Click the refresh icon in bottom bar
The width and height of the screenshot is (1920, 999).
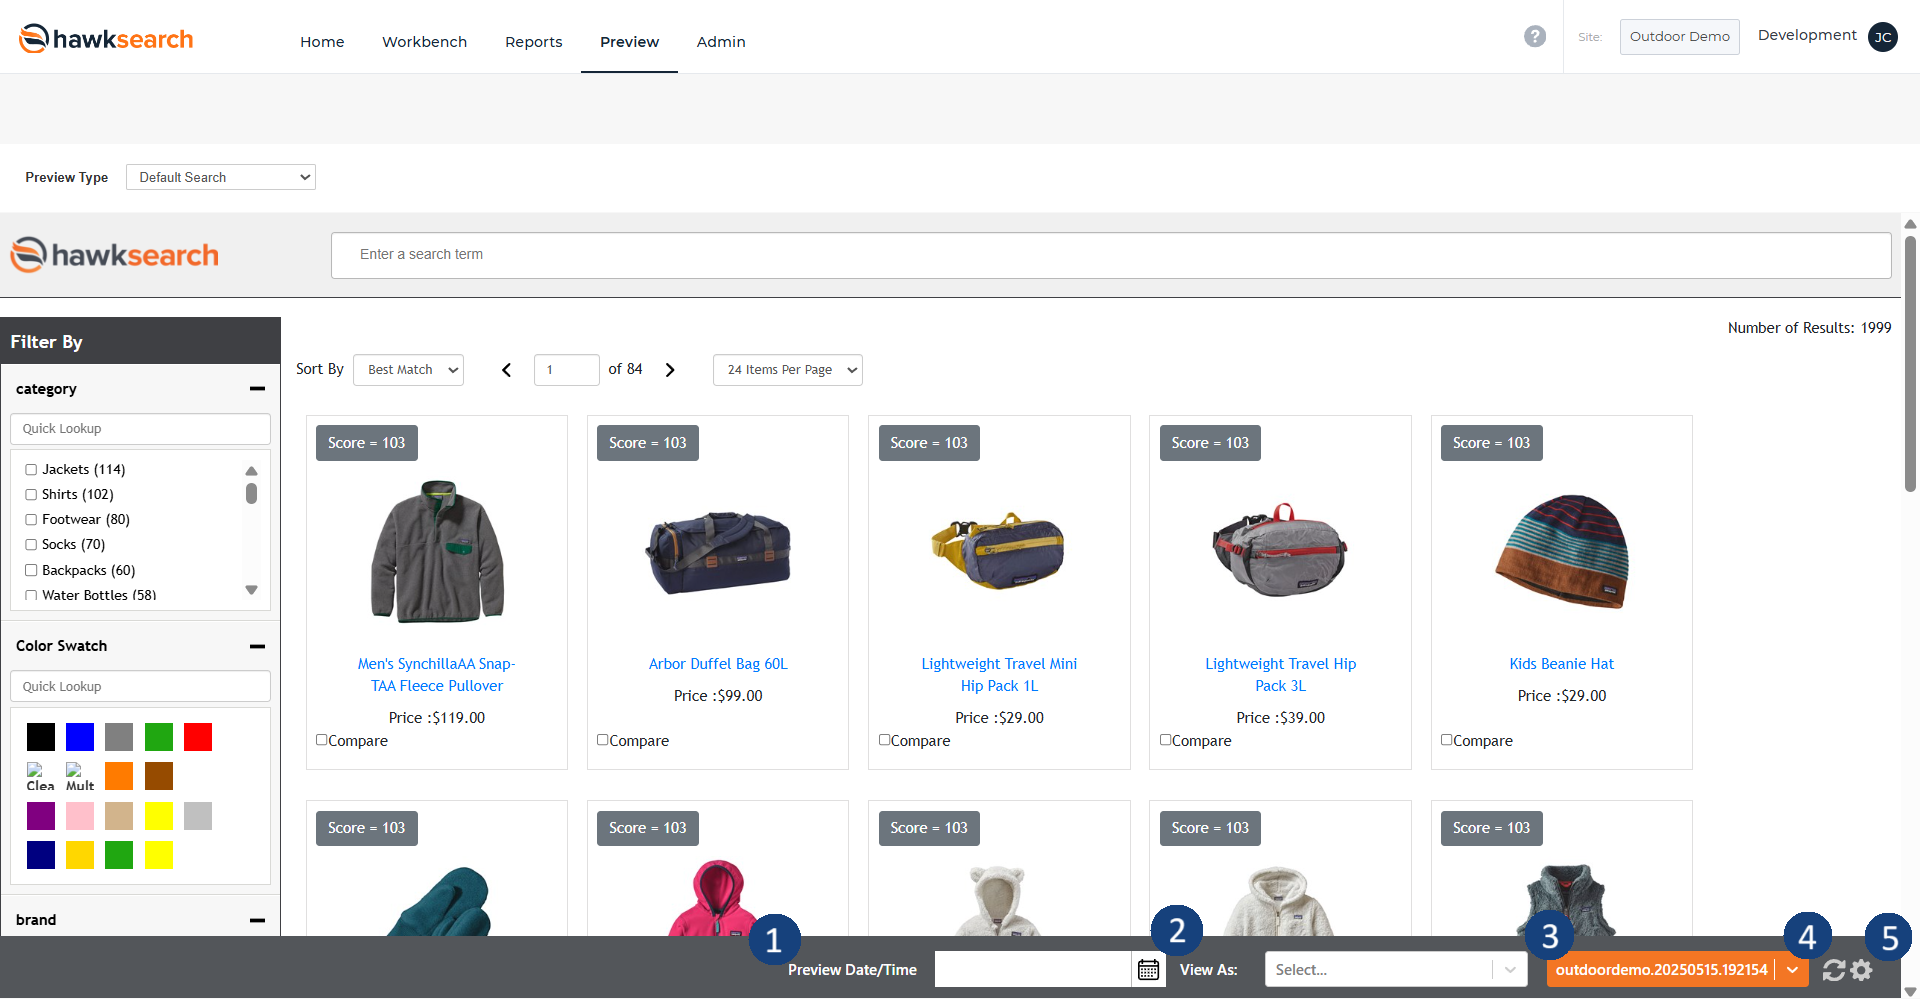1834,970
